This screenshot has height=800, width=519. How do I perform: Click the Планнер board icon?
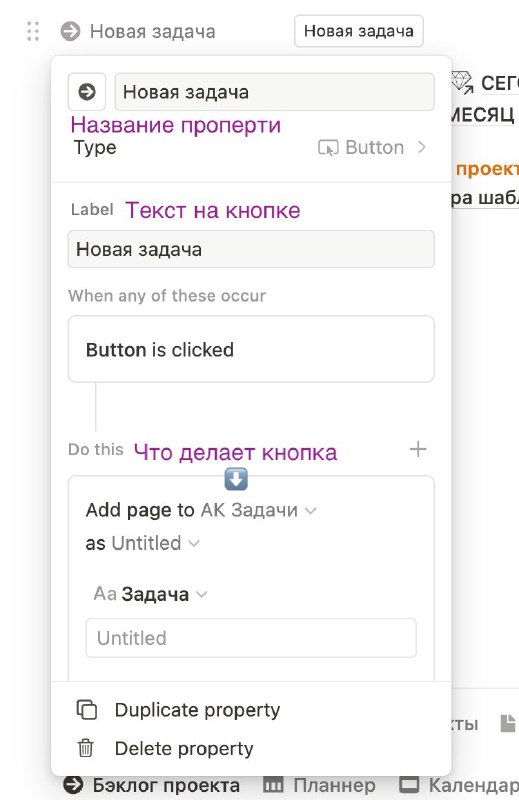point(273,785)
